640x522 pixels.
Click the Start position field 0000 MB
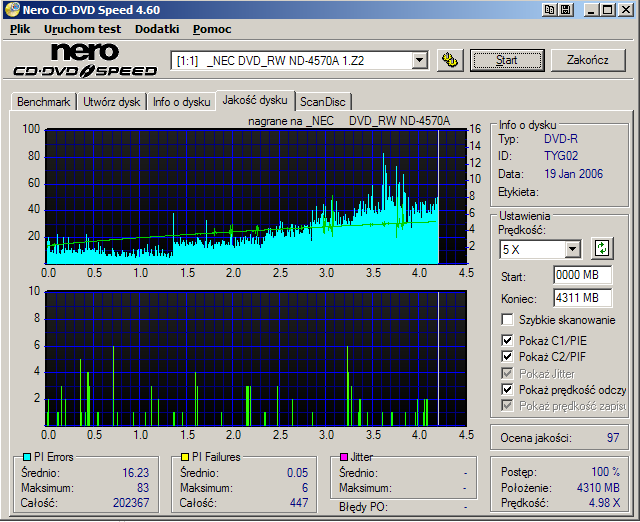click(583, 275)
